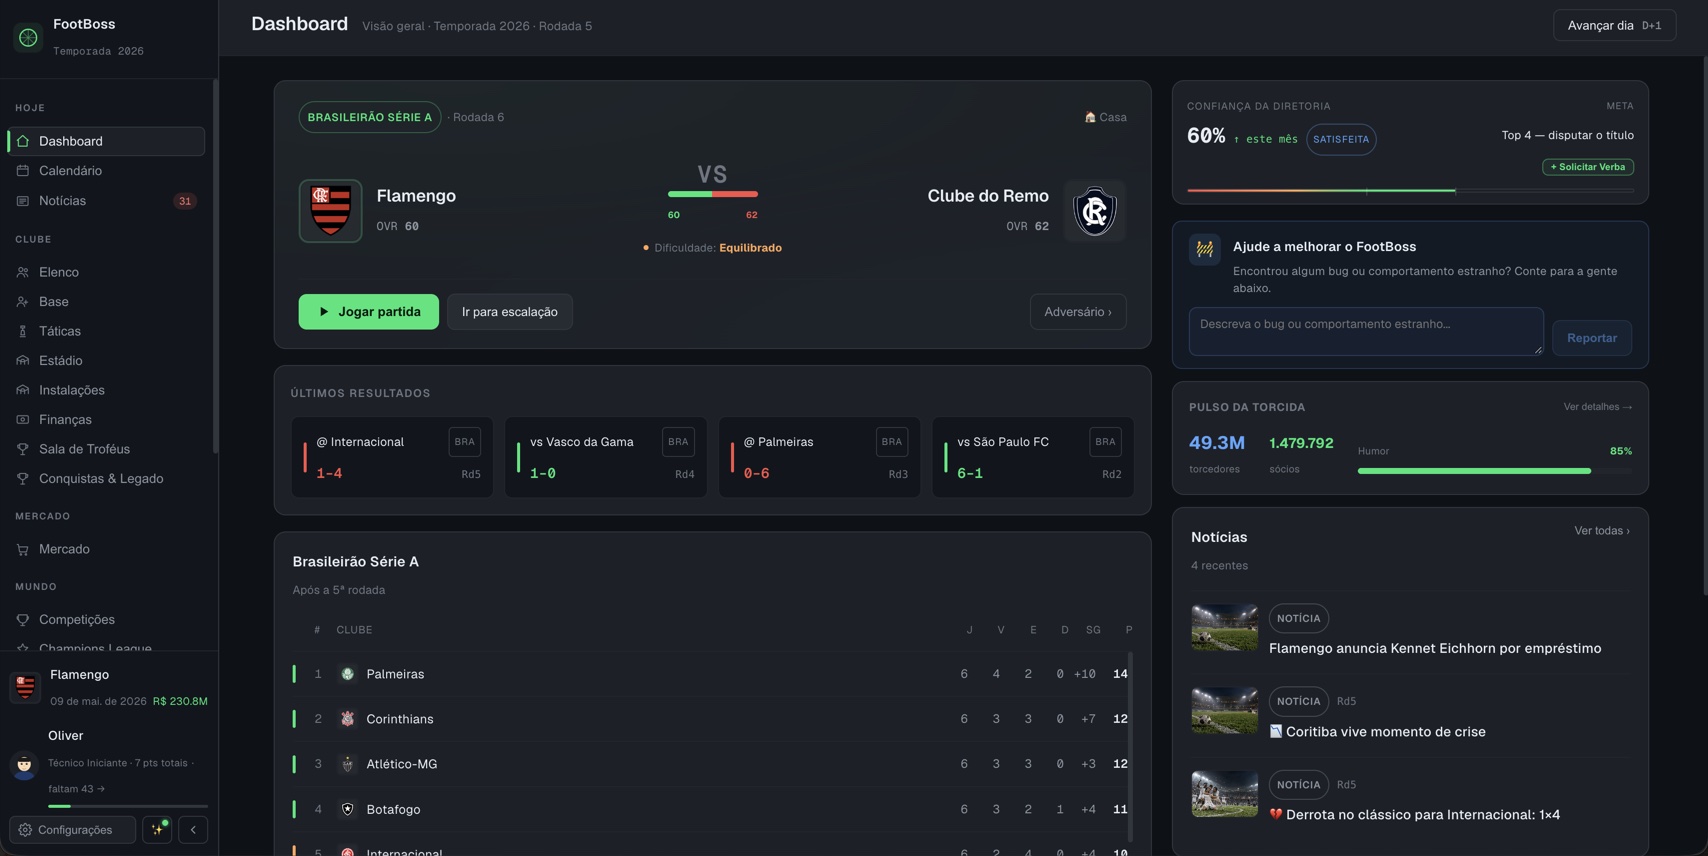Click the SATISFEITA status badge

pos(1341,139)
